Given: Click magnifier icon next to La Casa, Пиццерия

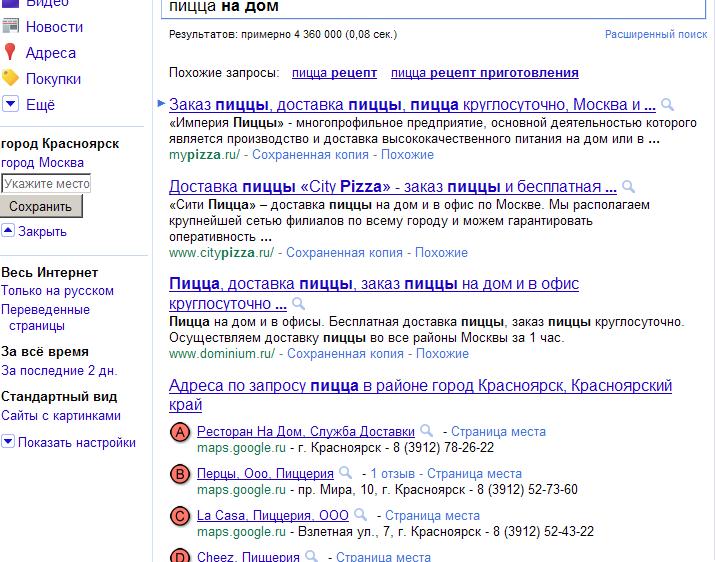Looking at the screenshot, I should pyautogui.click(x=360, y=515).
